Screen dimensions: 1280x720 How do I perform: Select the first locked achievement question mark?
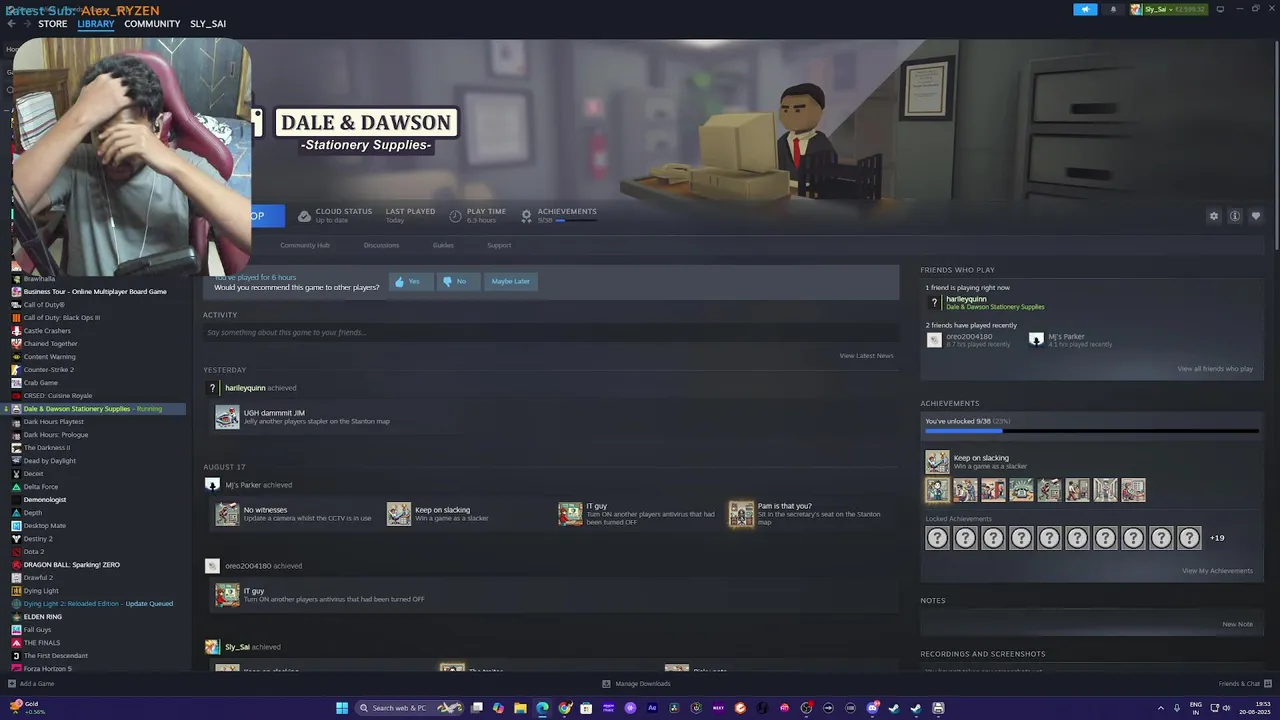pyautogui.click(x=937, y=538)
